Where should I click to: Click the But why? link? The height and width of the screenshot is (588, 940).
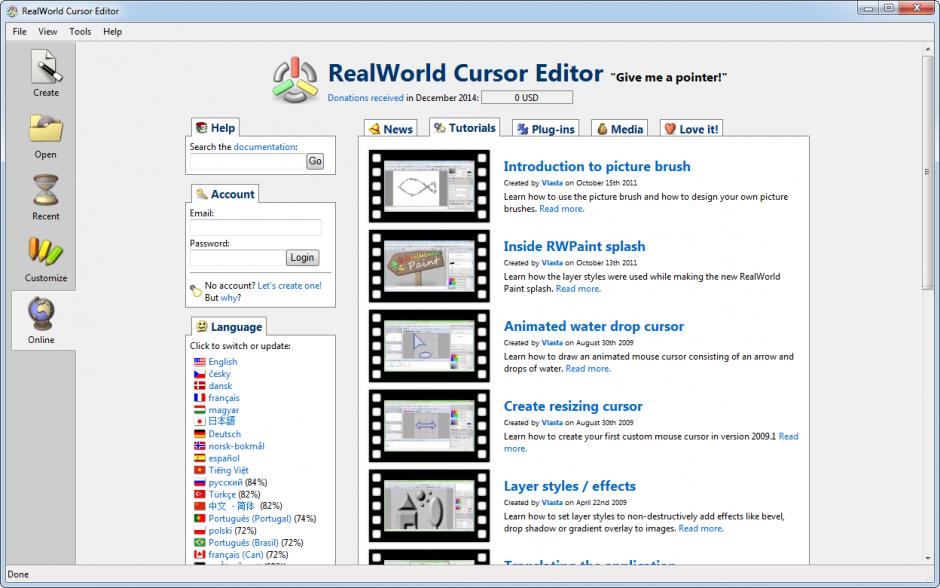231,298
